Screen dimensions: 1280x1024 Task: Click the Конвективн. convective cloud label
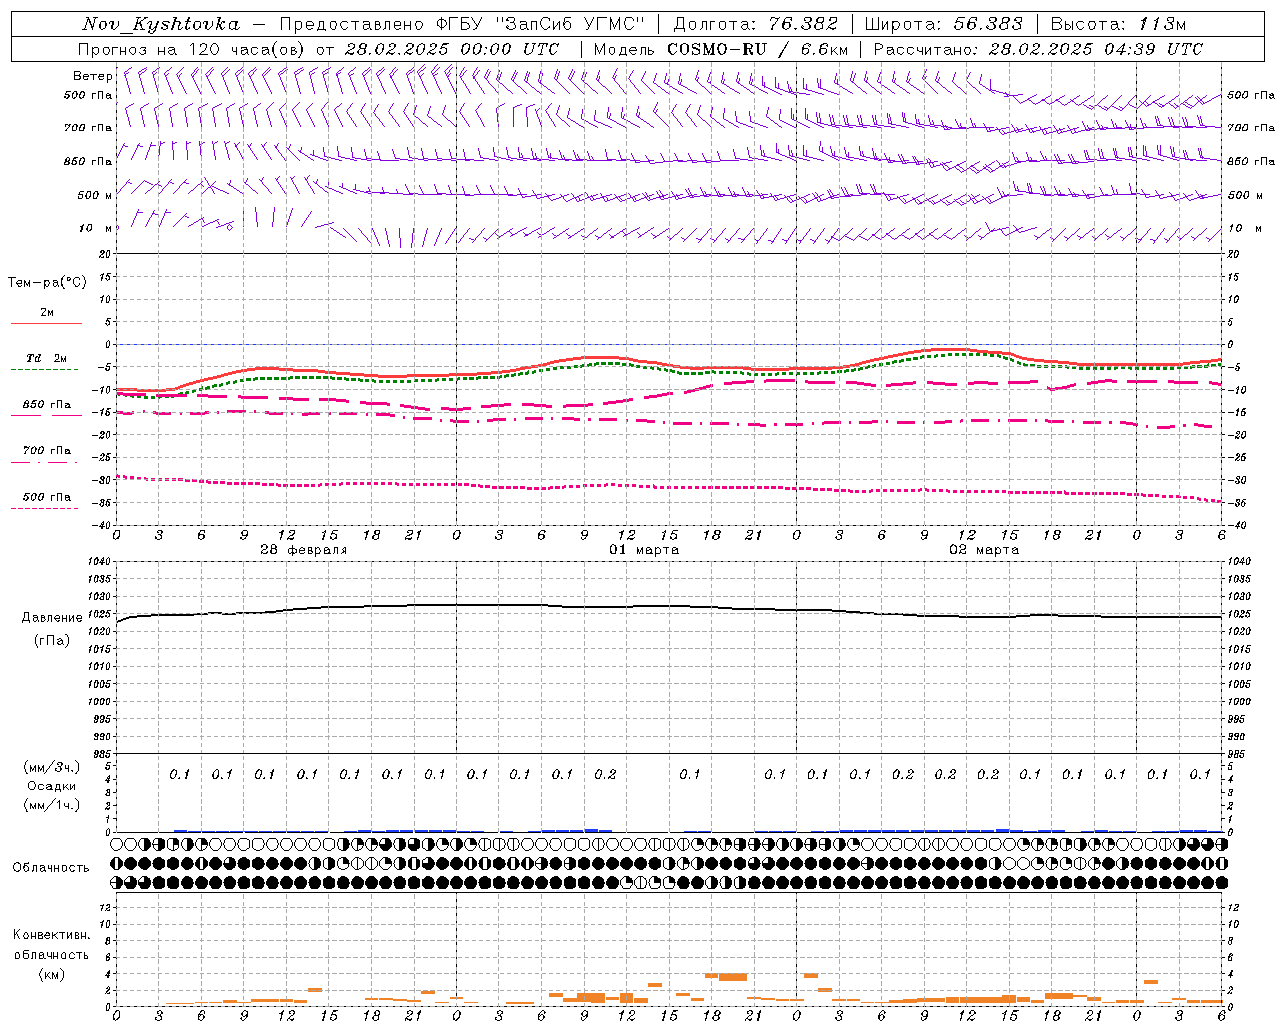coord(51,935)
